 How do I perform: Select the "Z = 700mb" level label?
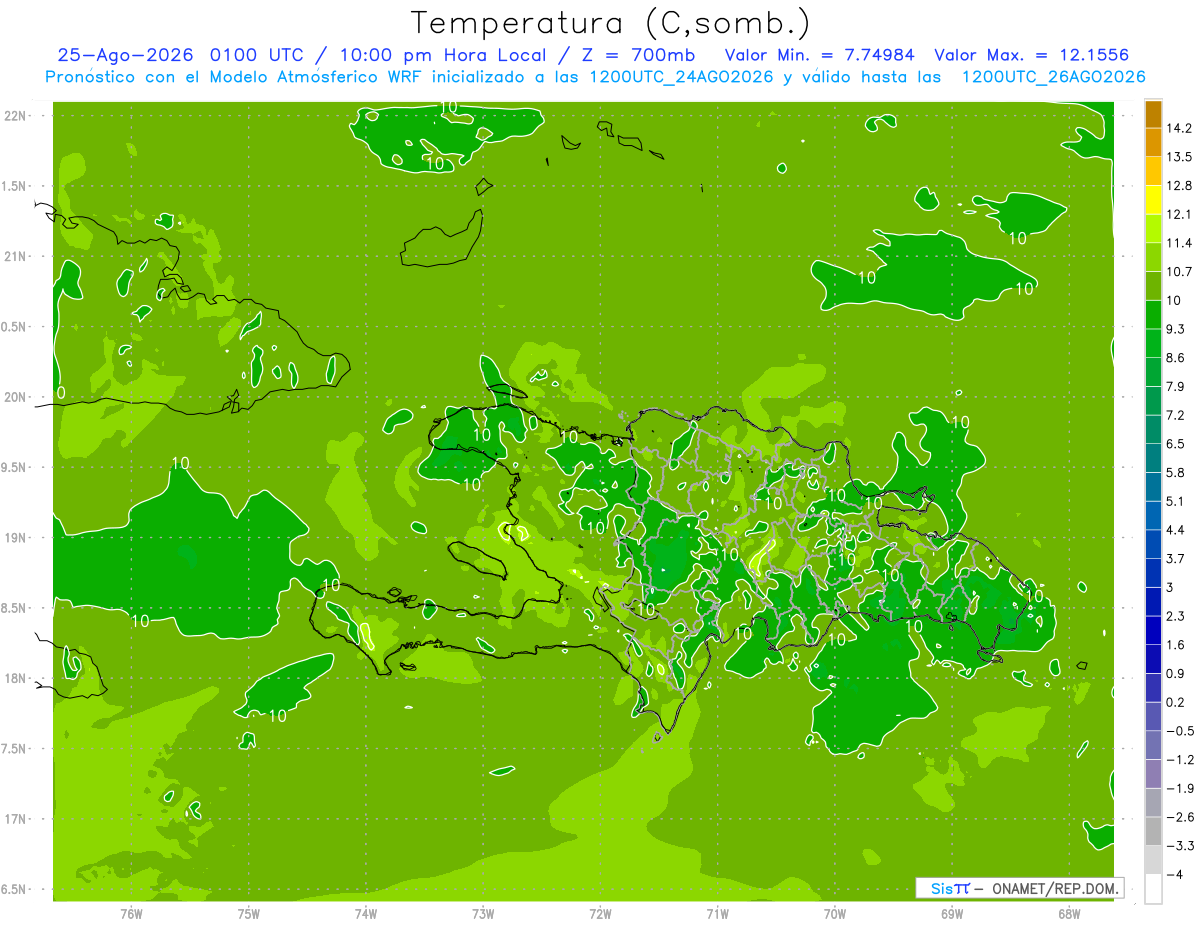(637, 55)
